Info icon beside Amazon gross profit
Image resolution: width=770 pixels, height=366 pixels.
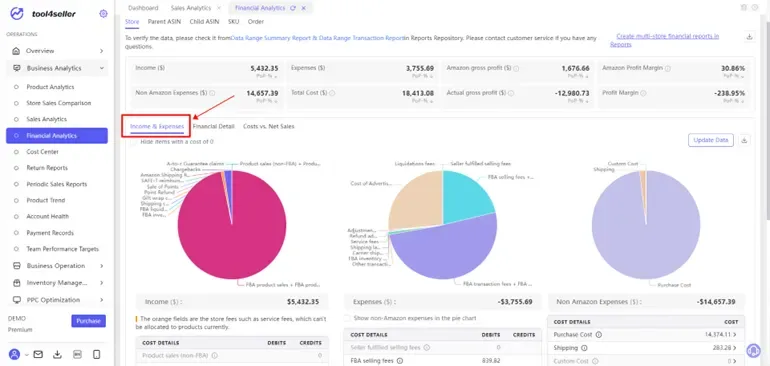coord(517,68)
